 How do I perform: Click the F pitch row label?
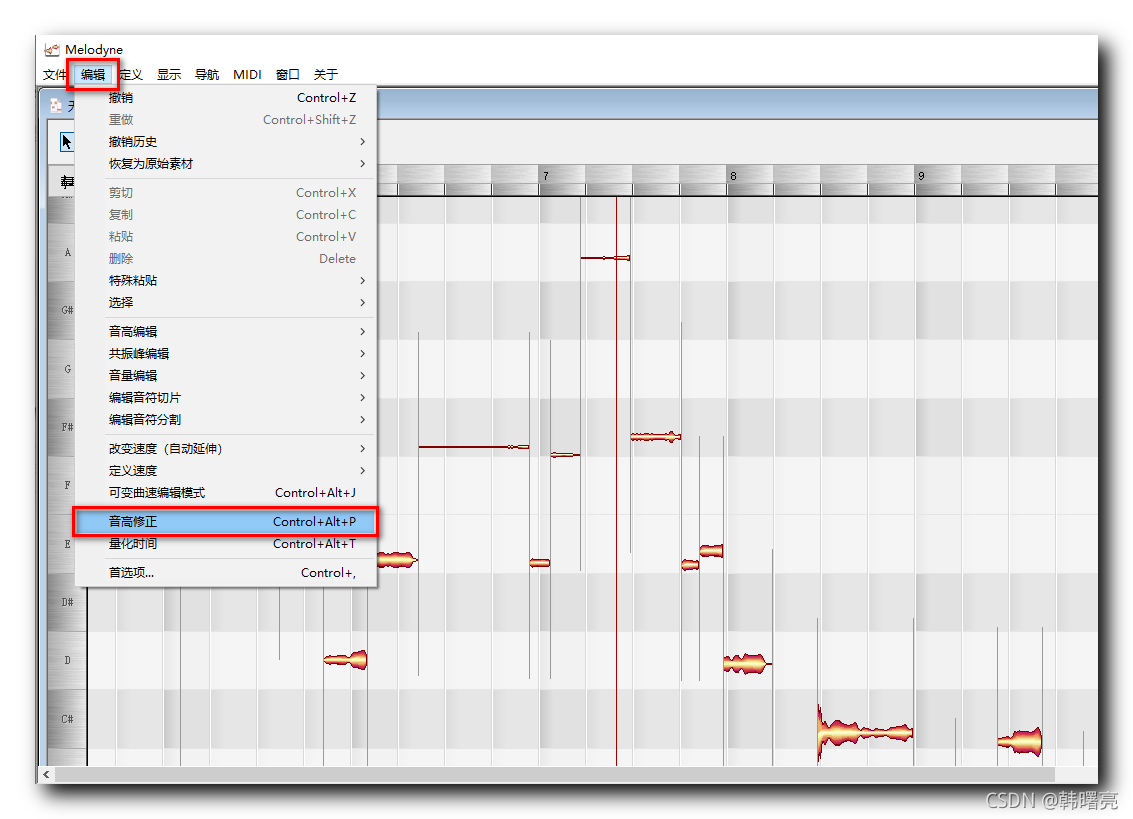coord(67,485)
